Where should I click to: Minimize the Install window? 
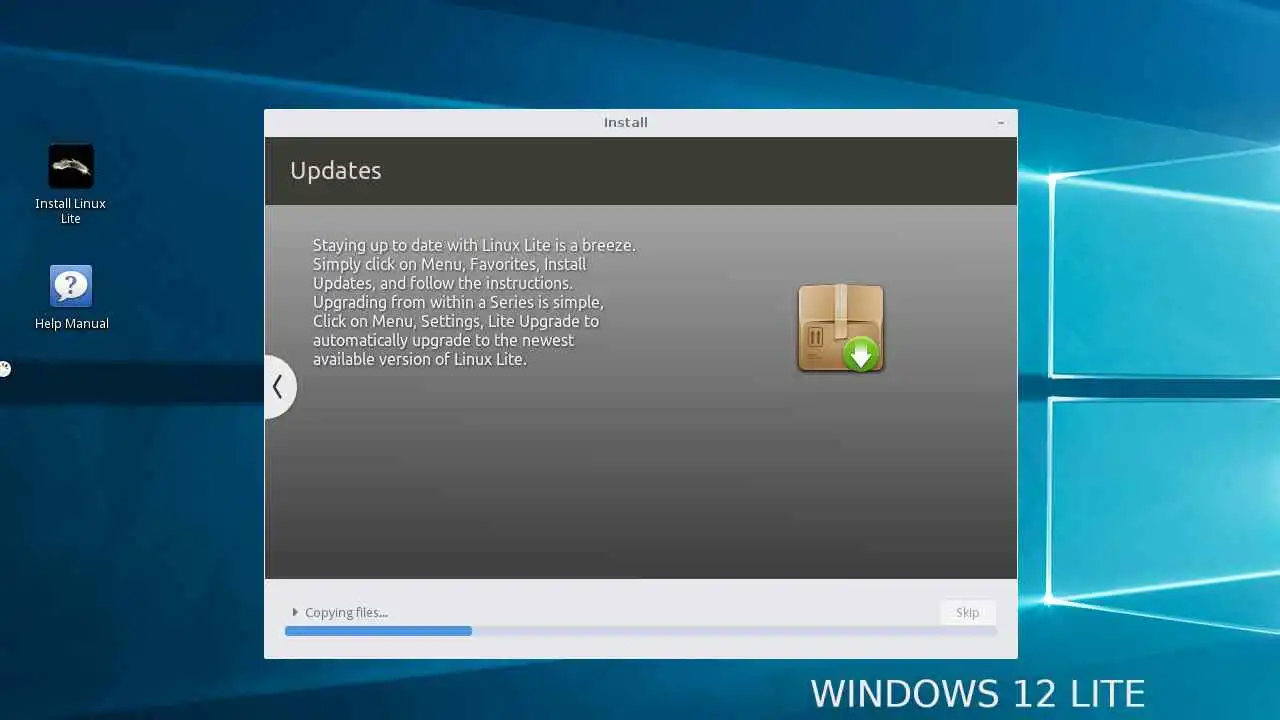[1000, 123]
